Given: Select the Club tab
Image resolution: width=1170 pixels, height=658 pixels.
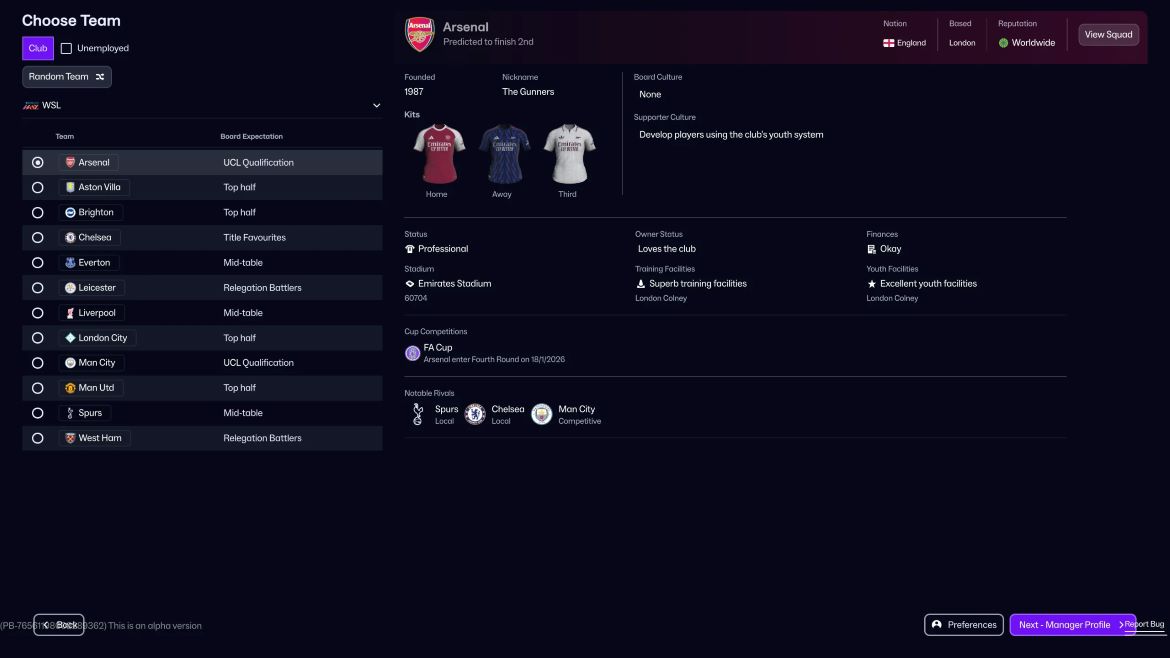Looking at the screenshot, I should tap(38, 48).
